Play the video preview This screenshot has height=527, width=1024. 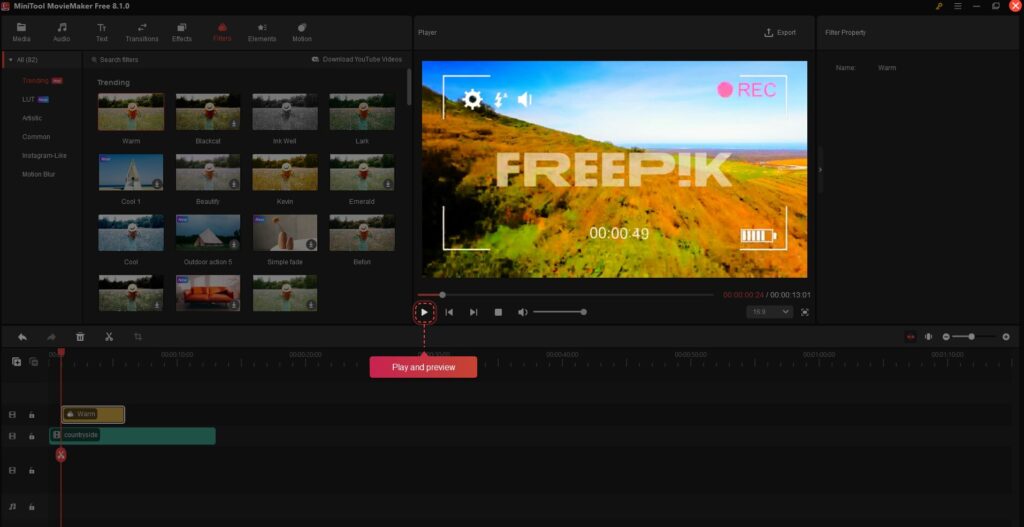(x=424, y=312)
